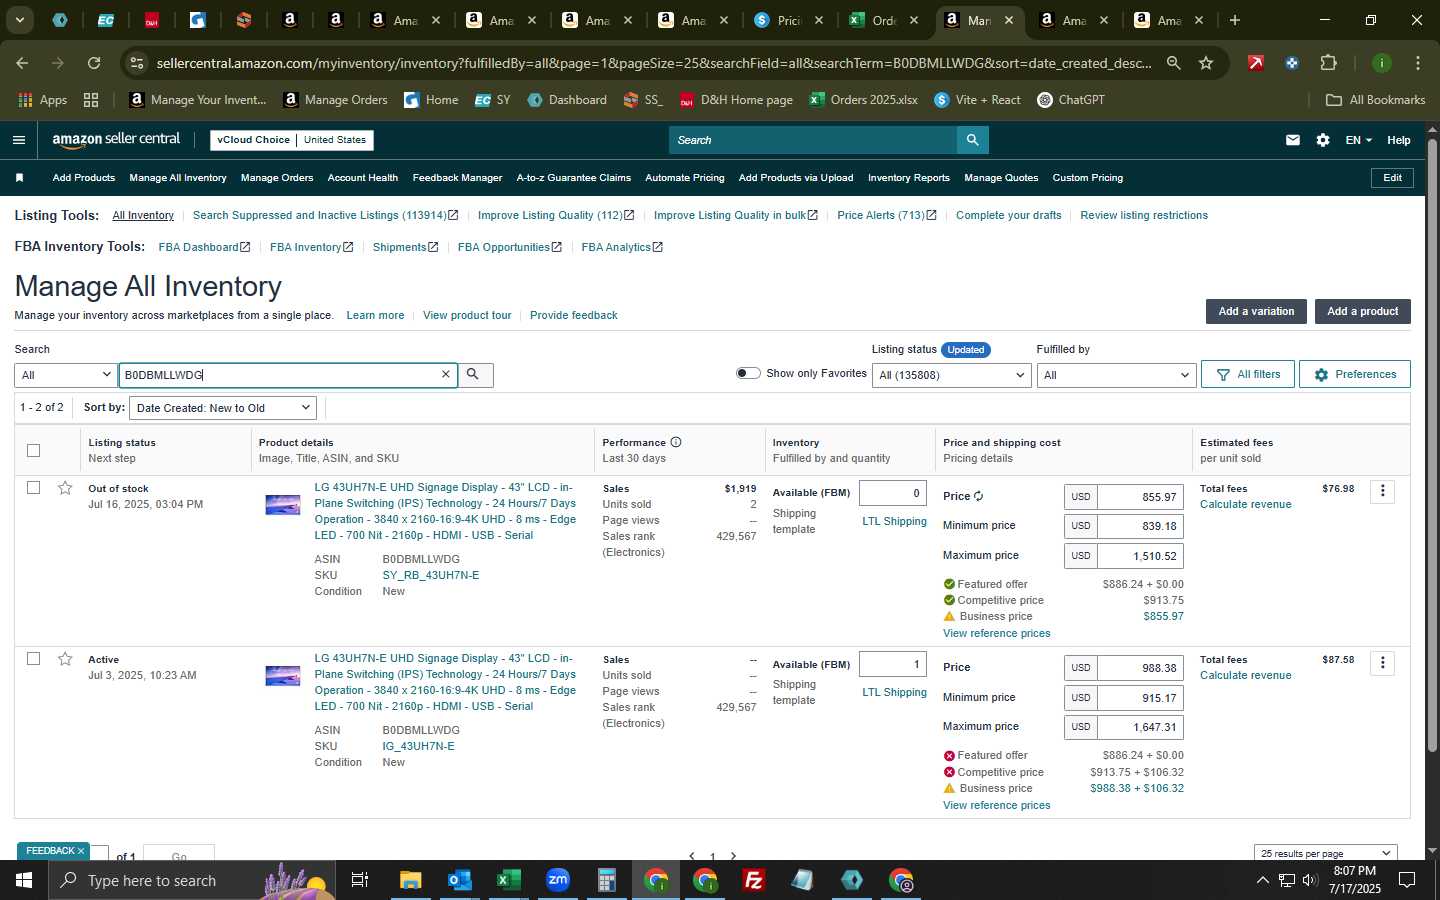Open the Price Alerts (713) link

(x=886, y=215)
